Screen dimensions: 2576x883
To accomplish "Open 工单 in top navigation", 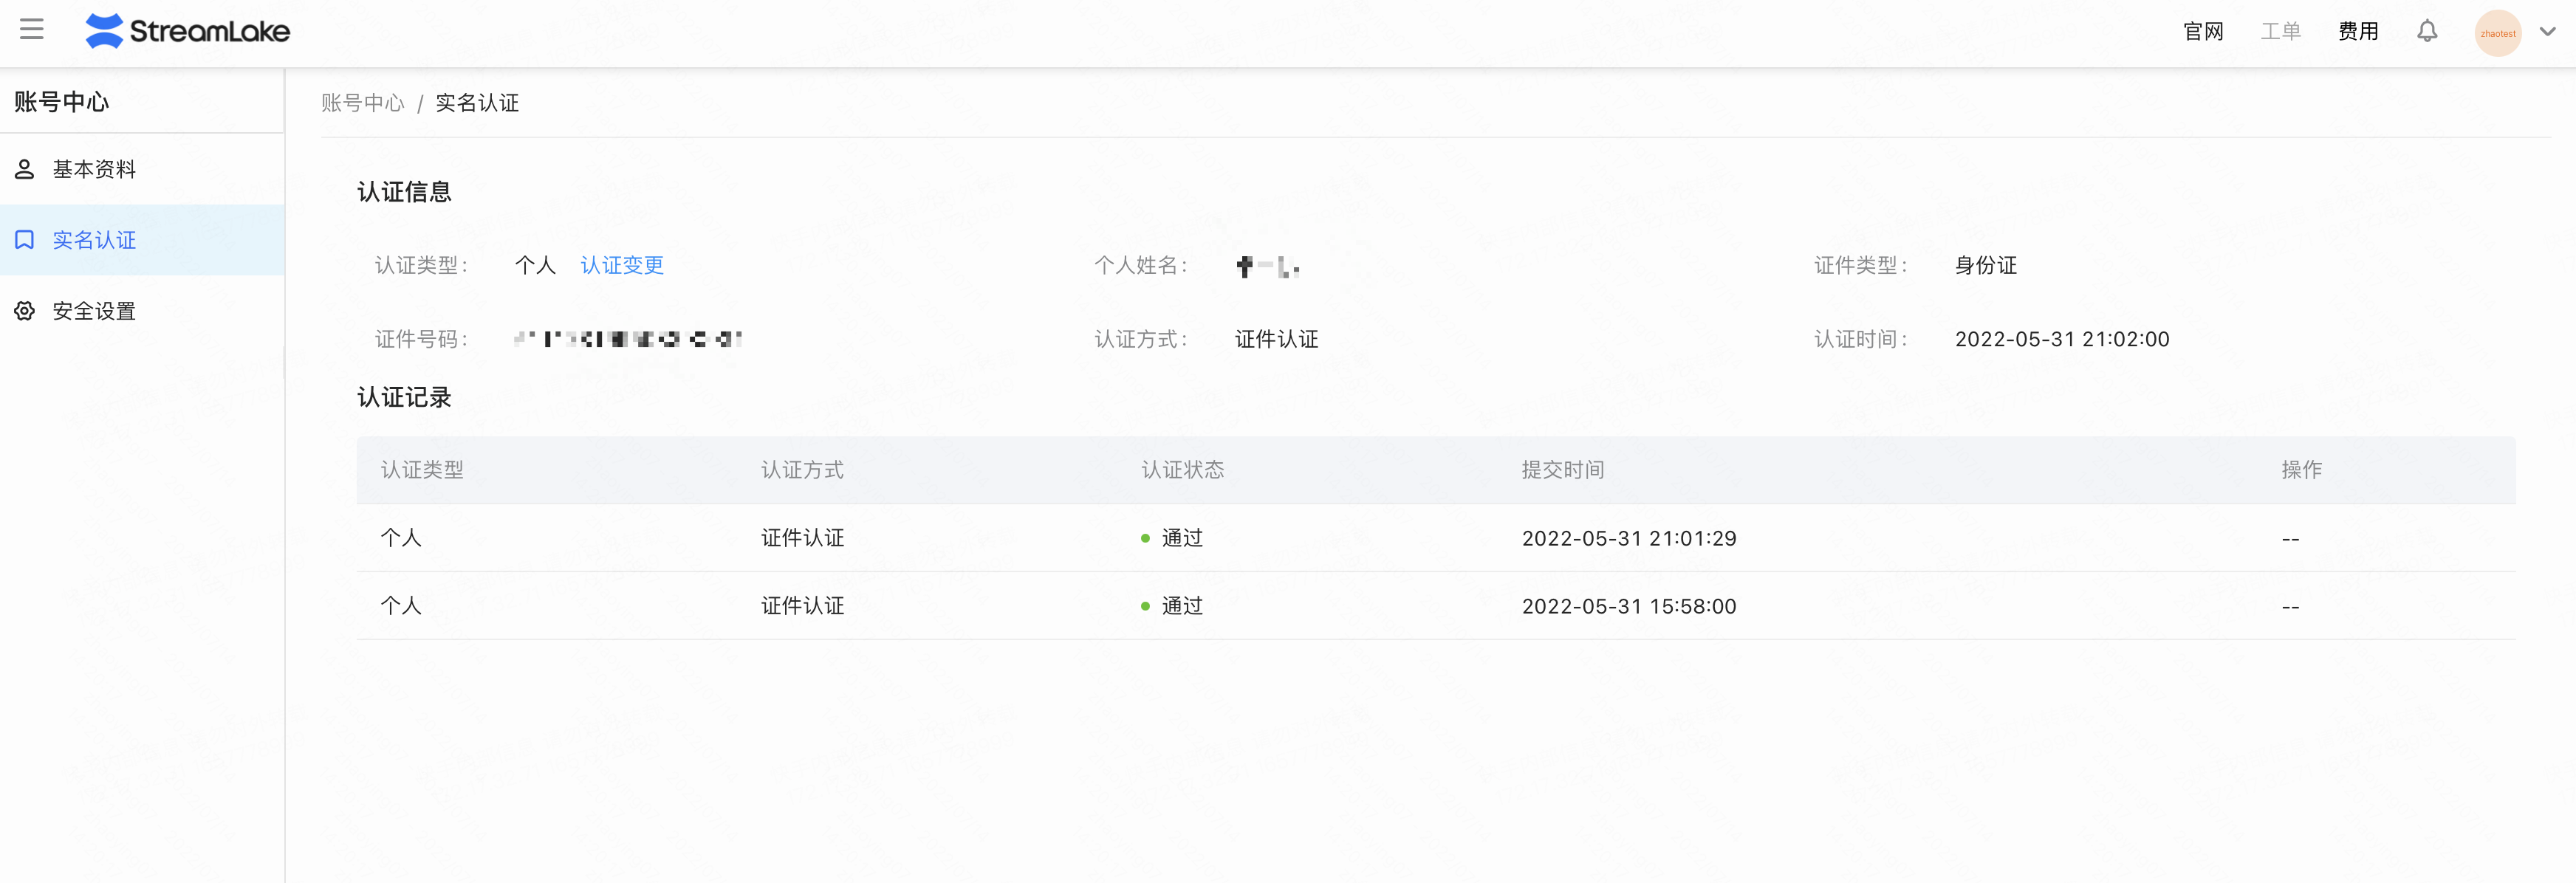I will click(x=2280, y=32).
